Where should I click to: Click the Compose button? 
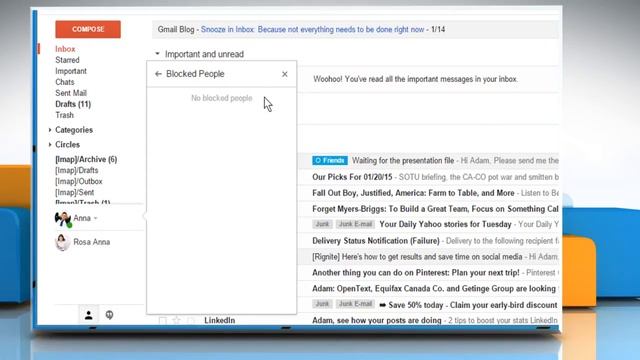click(88, 29)
